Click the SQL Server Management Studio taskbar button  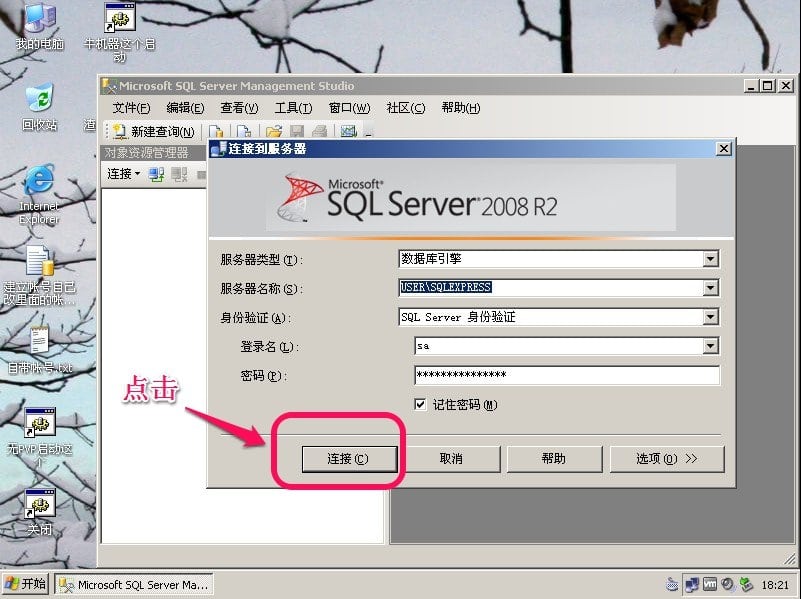(x=133, y=585)
